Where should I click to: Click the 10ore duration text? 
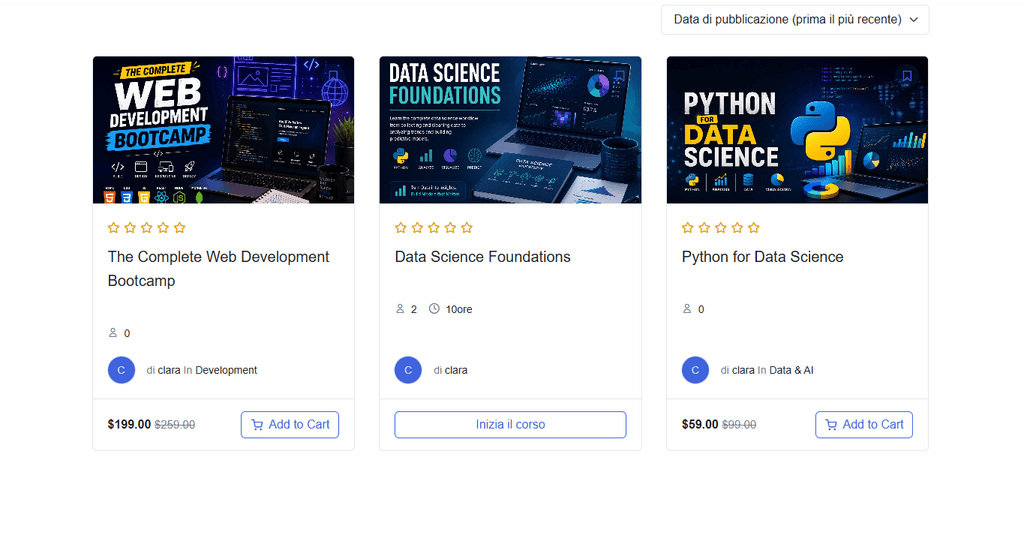(x=458, y=309)
